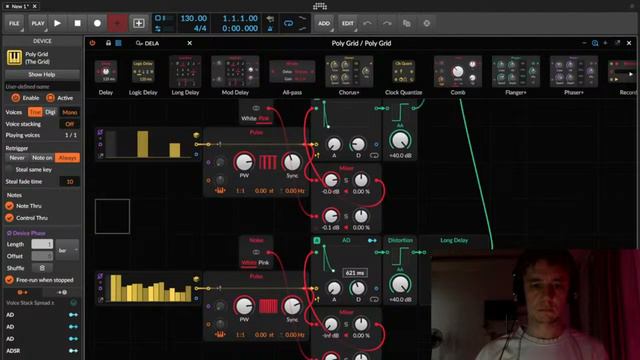640x360 pixels.
Task: Set Retrigger to Always
Action: point(67,158)
